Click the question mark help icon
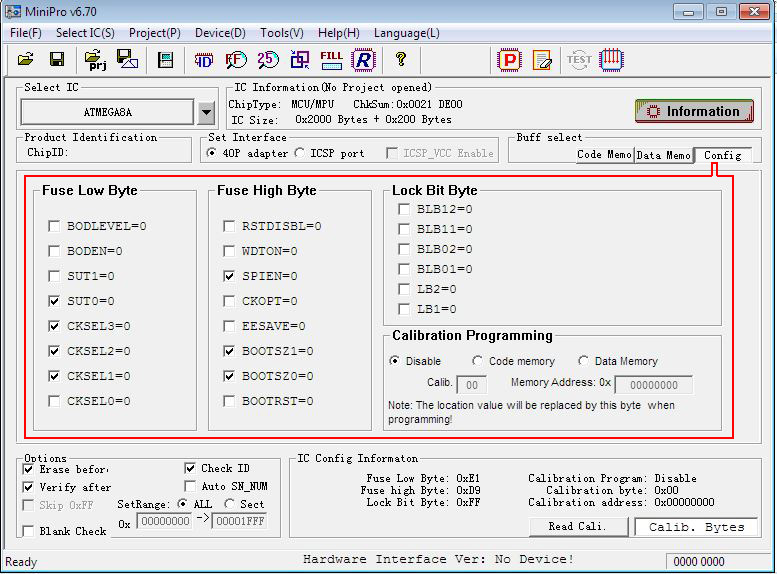 pos(401,60)
